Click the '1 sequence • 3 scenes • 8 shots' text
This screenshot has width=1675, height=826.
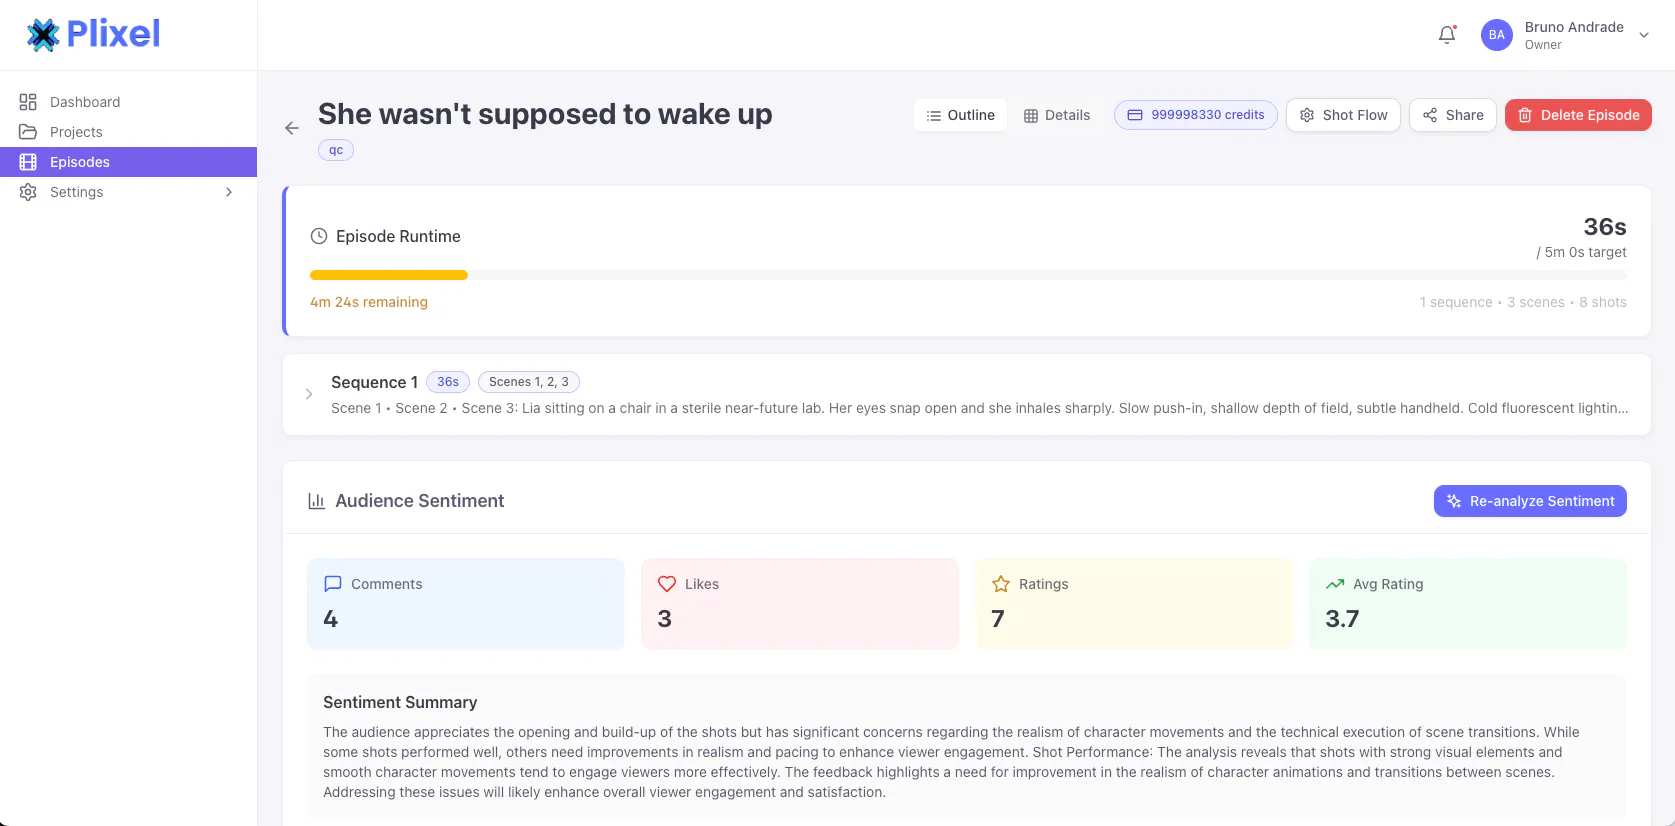pos(1523,302)
